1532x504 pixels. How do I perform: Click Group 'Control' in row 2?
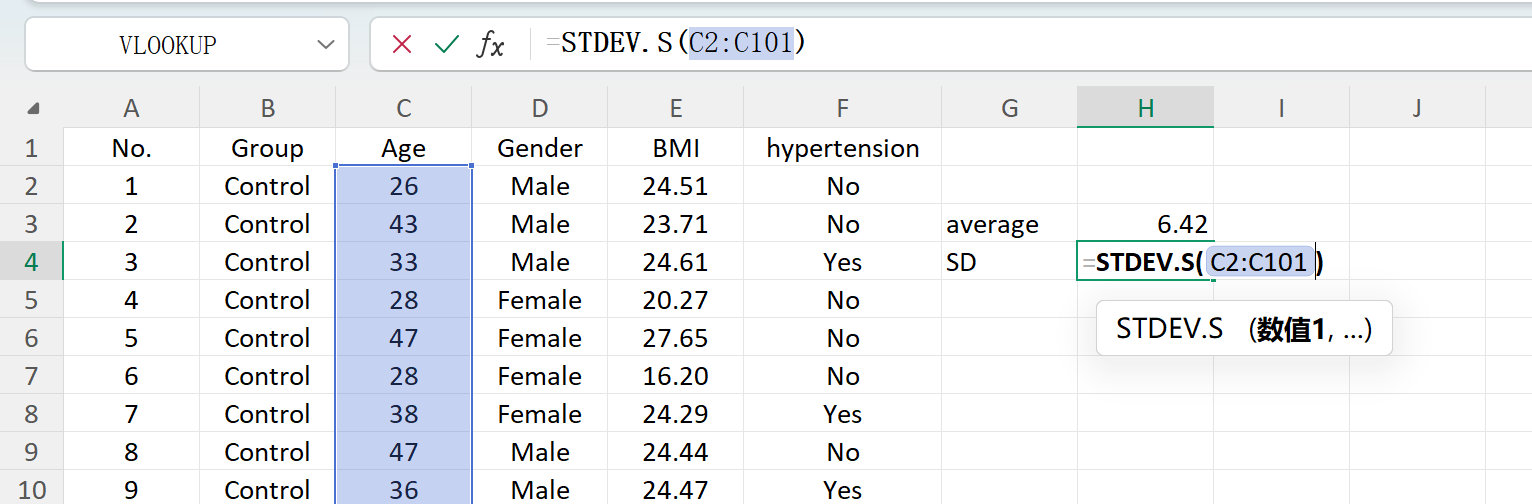267,186
